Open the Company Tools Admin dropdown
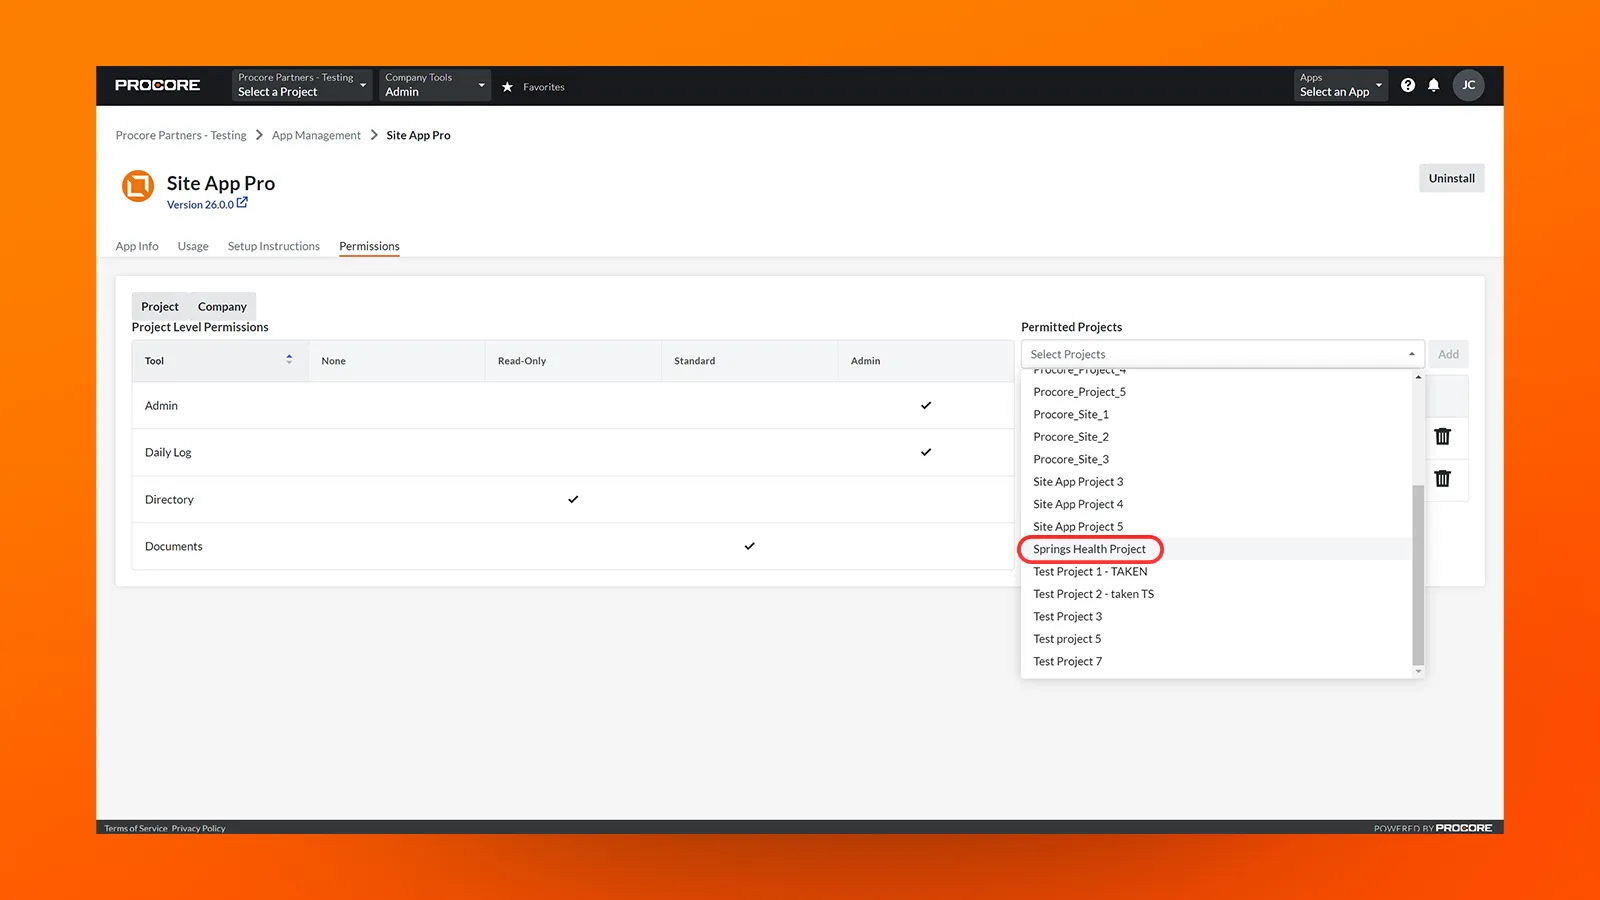The image size is (1600, 900). tap(434, 85)
